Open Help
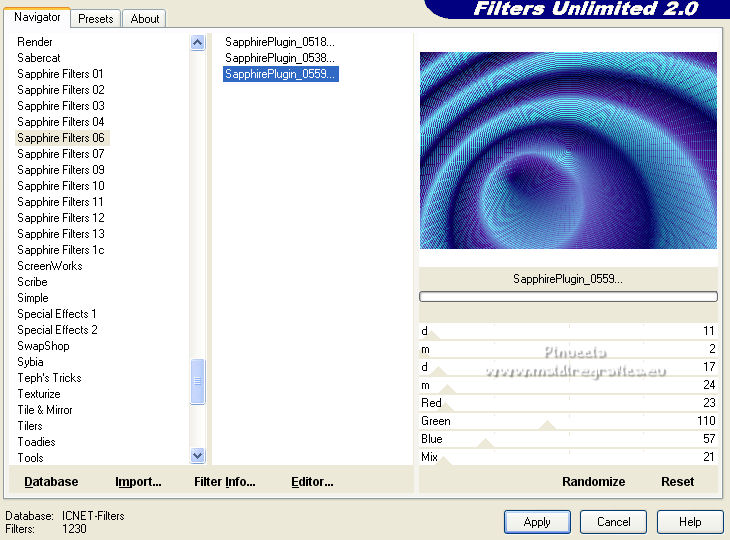This screenshot has width=730, height=540. point(690,522)
